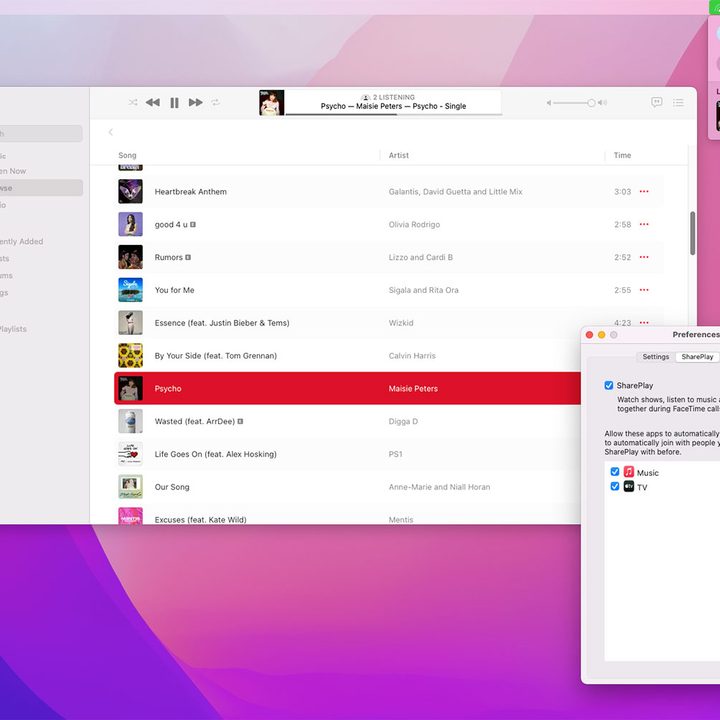Image resolution: width=720 pixels, height=720 pixels.
Task: Click Life Goes On album cover
Action: pyautogui.click(x=130, y=454)
